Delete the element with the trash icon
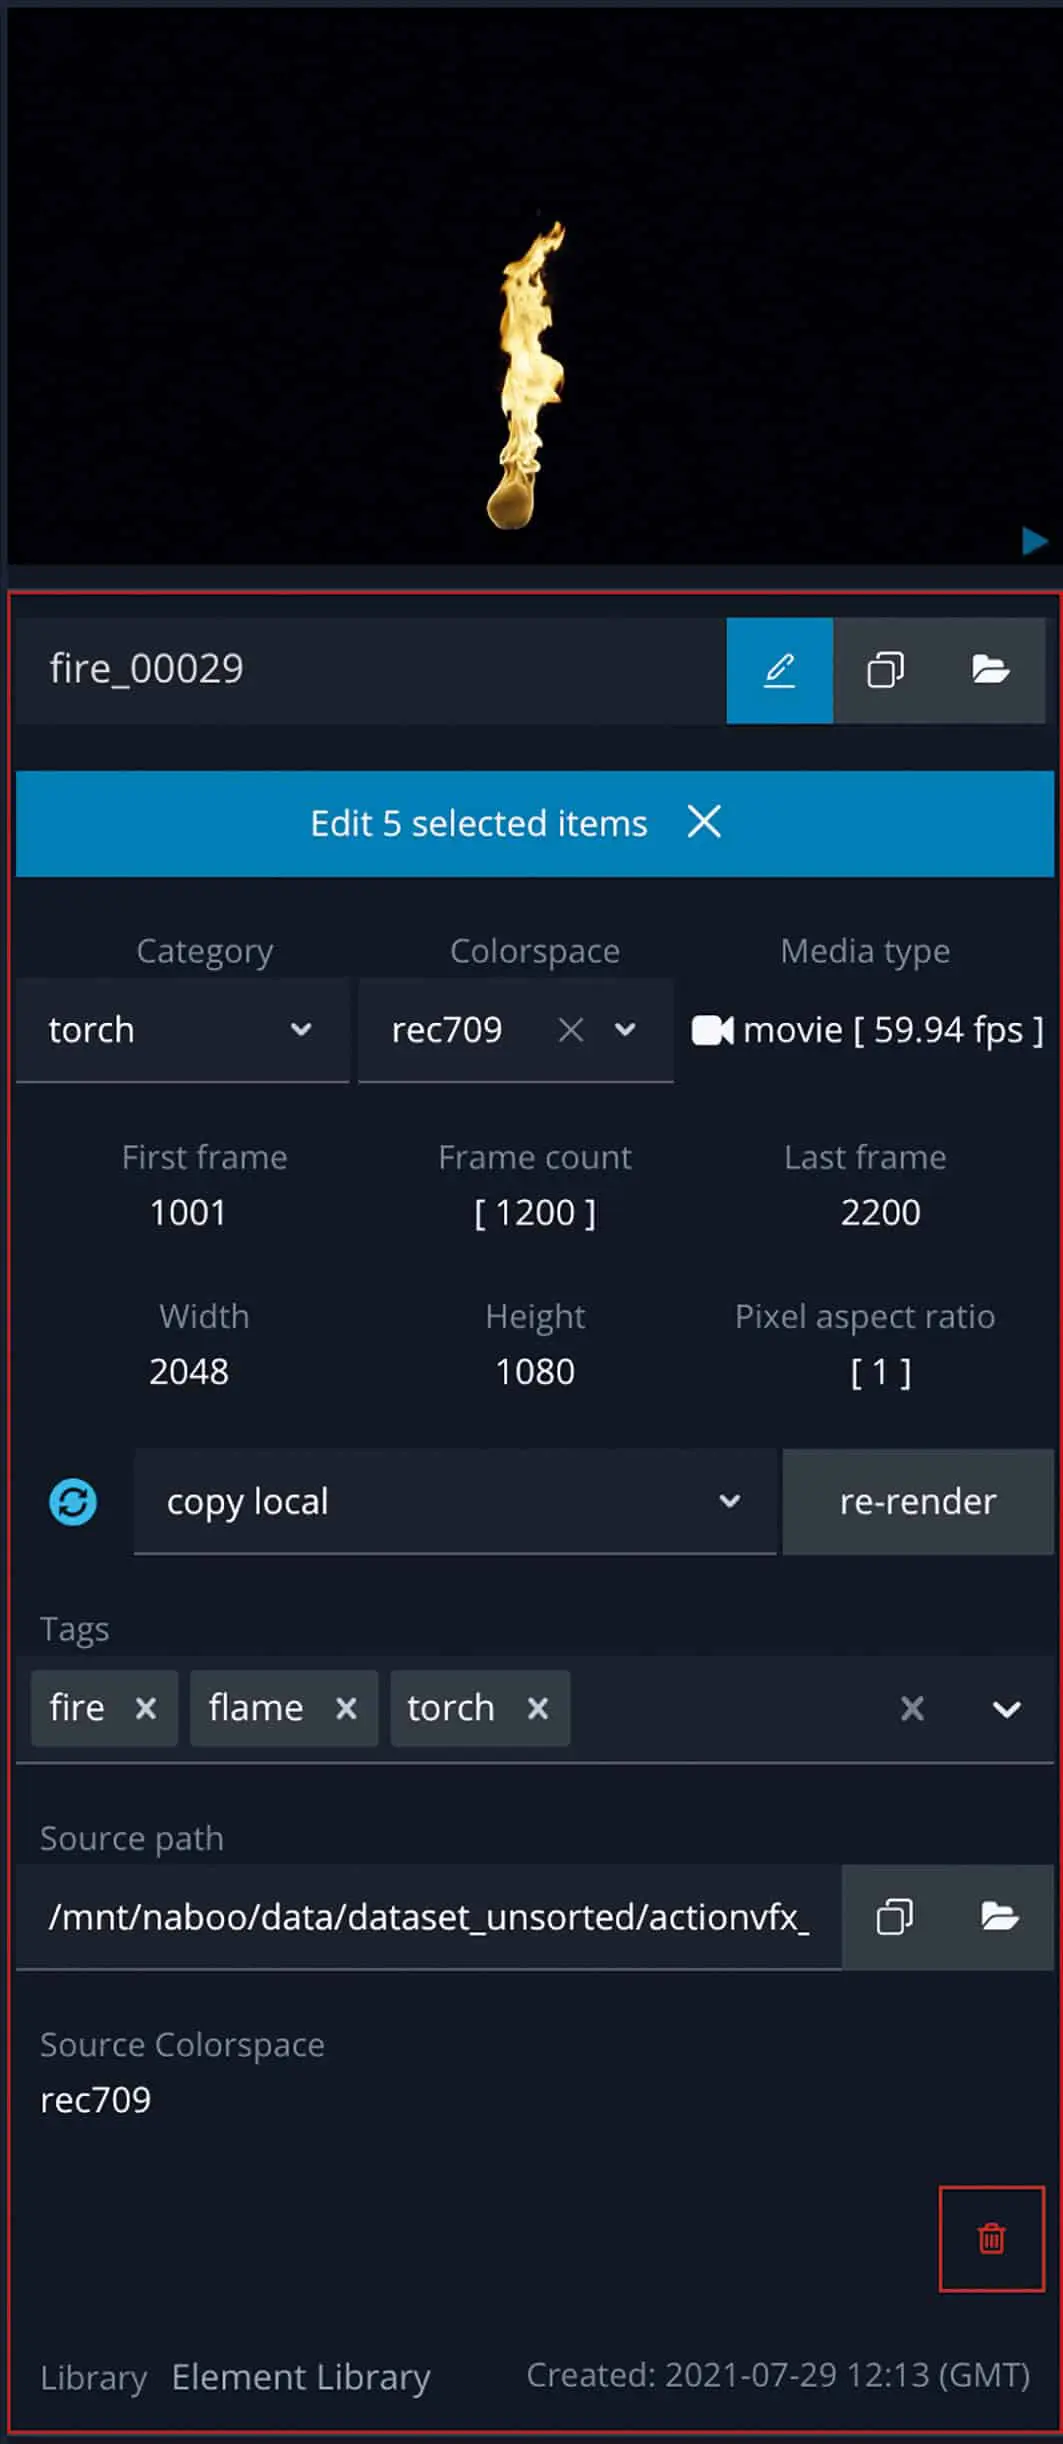The width and height of the screenshot is (1063, 2444). tap(991, 2239)
